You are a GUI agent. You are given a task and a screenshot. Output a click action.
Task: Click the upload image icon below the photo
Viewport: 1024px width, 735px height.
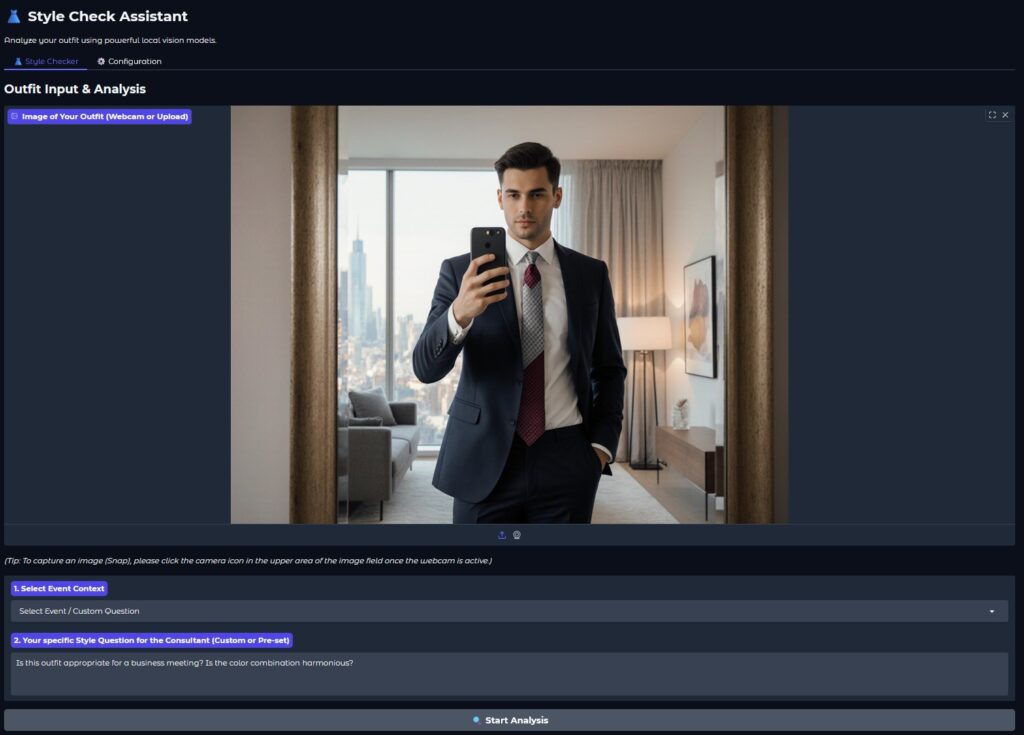pyautogui.click(x=502, y=535)
